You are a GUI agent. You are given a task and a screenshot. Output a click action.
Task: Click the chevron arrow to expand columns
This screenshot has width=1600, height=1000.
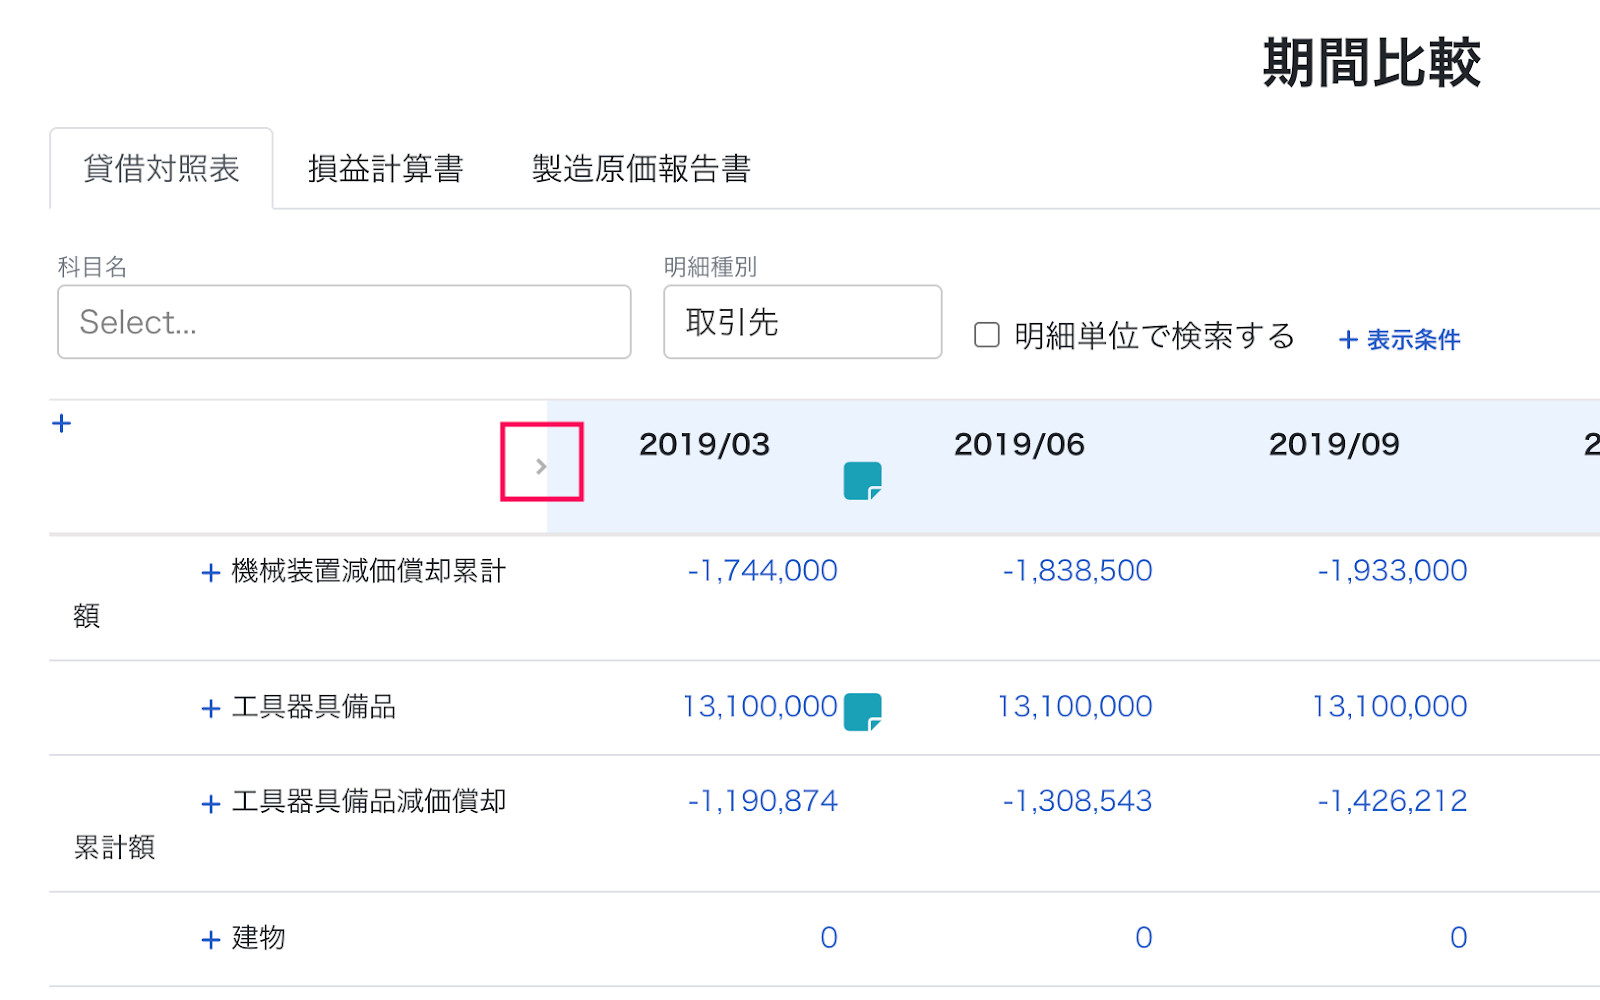pos(541,466)
